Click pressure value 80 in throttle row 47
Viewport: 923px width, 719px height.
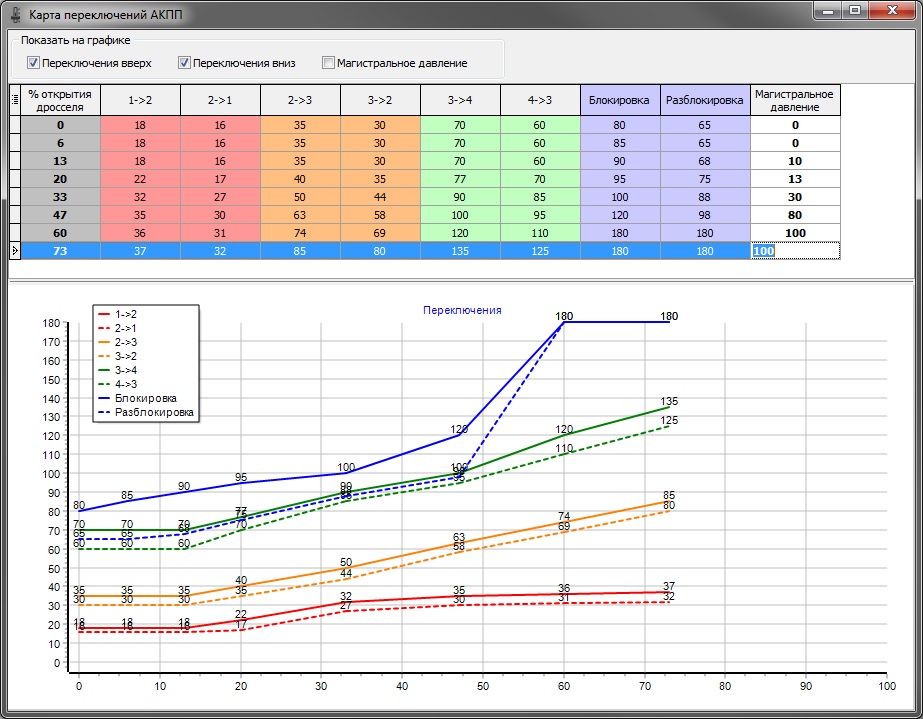tap(795, 215)
